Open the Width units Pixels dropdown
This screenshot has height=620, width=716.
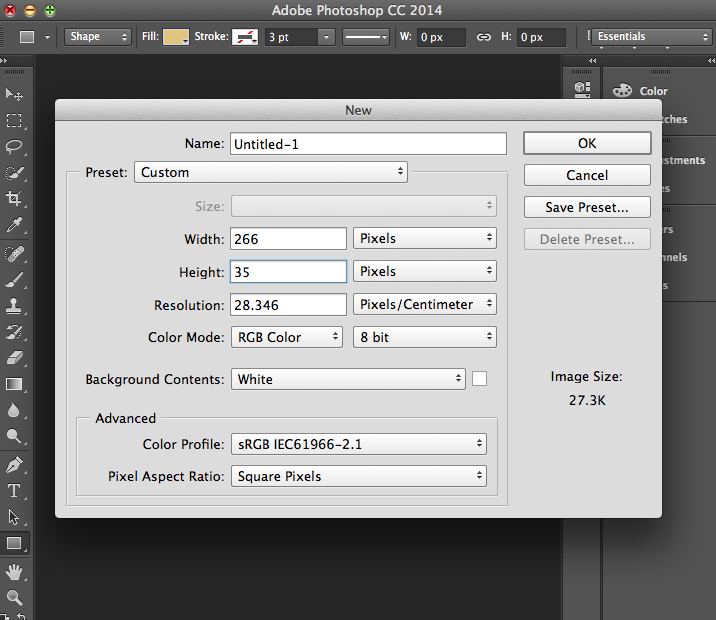pyautogui.click(x=425, y=238)
